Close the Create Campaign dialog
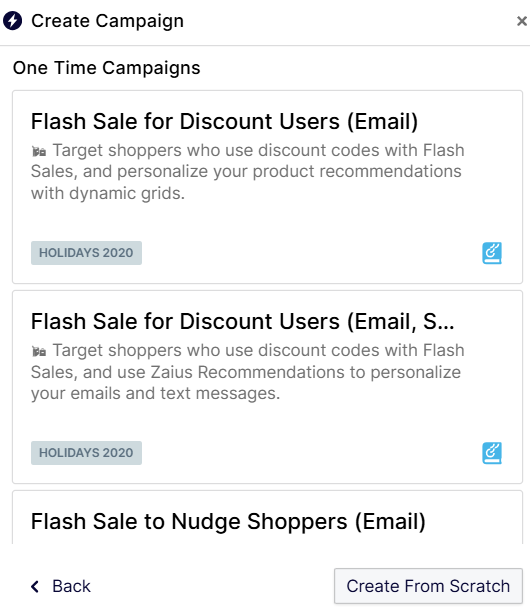This screenshot has height=616, width=530. [x=521, y=21]
